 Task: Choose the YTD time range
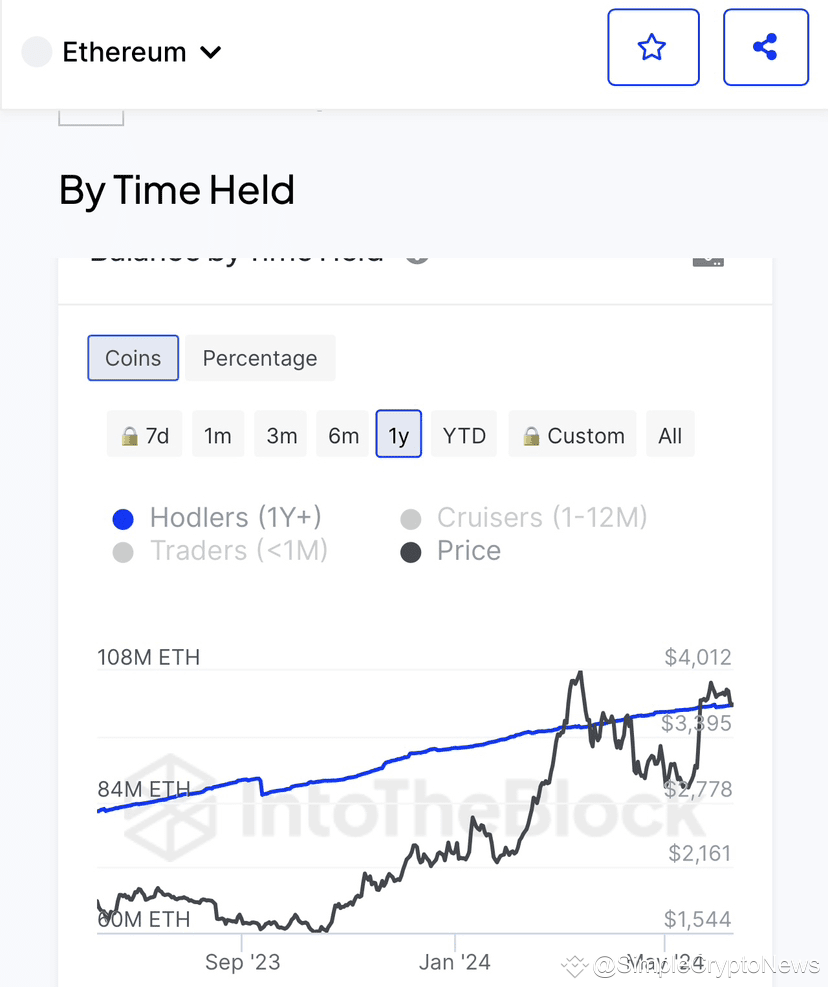[x=464, y=436]
